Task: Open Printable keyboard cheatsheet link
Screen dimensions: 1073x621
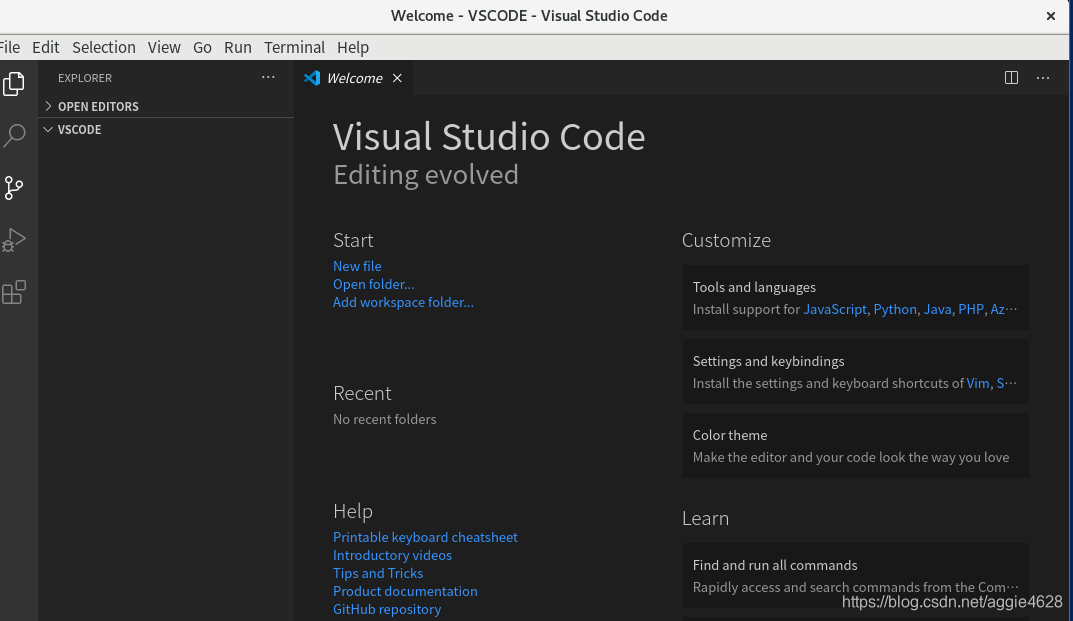Action: pyautogui.click(x=425, y=537)
